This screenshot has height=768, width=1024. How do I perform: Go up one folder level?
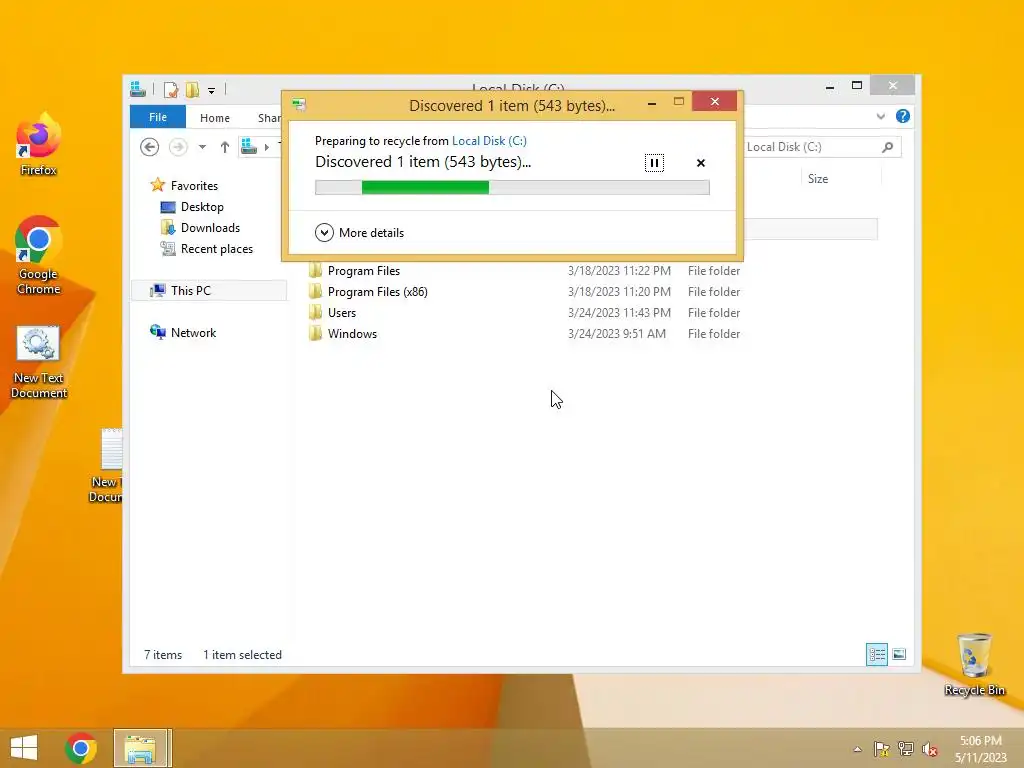225,147
